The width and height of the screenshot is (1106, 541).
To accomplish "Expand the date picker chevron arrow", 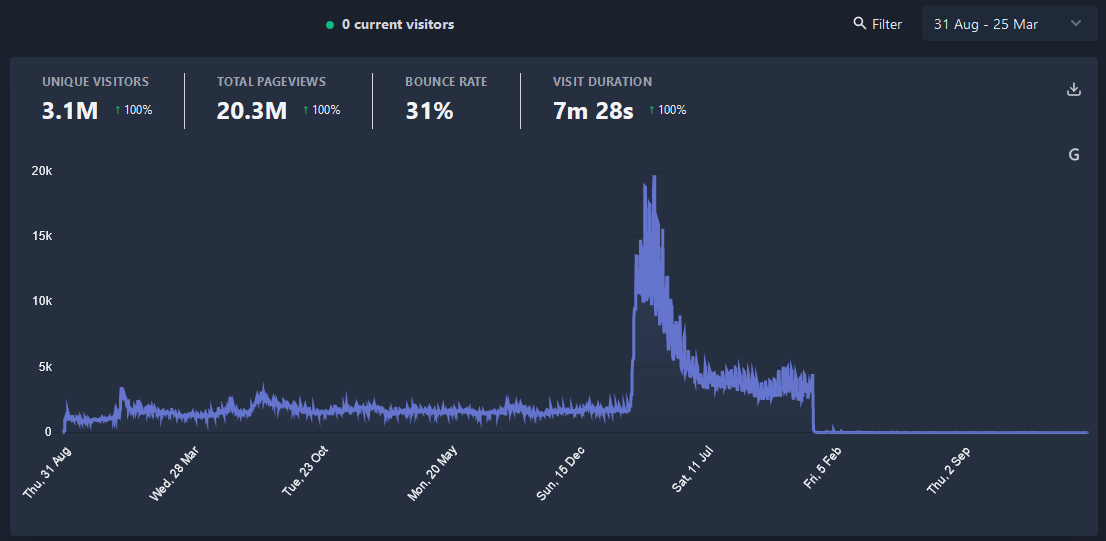I will click(x=1076, y=23).
